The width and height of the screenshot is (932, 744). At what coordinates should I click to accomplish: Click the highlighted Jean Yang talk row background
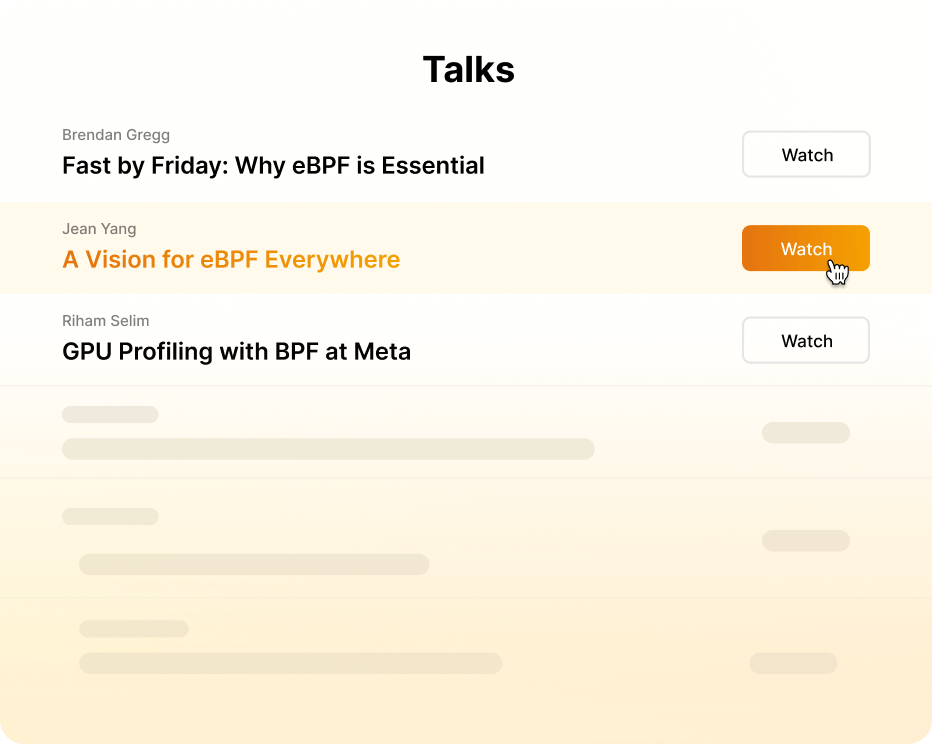click(x=466, y=248)
